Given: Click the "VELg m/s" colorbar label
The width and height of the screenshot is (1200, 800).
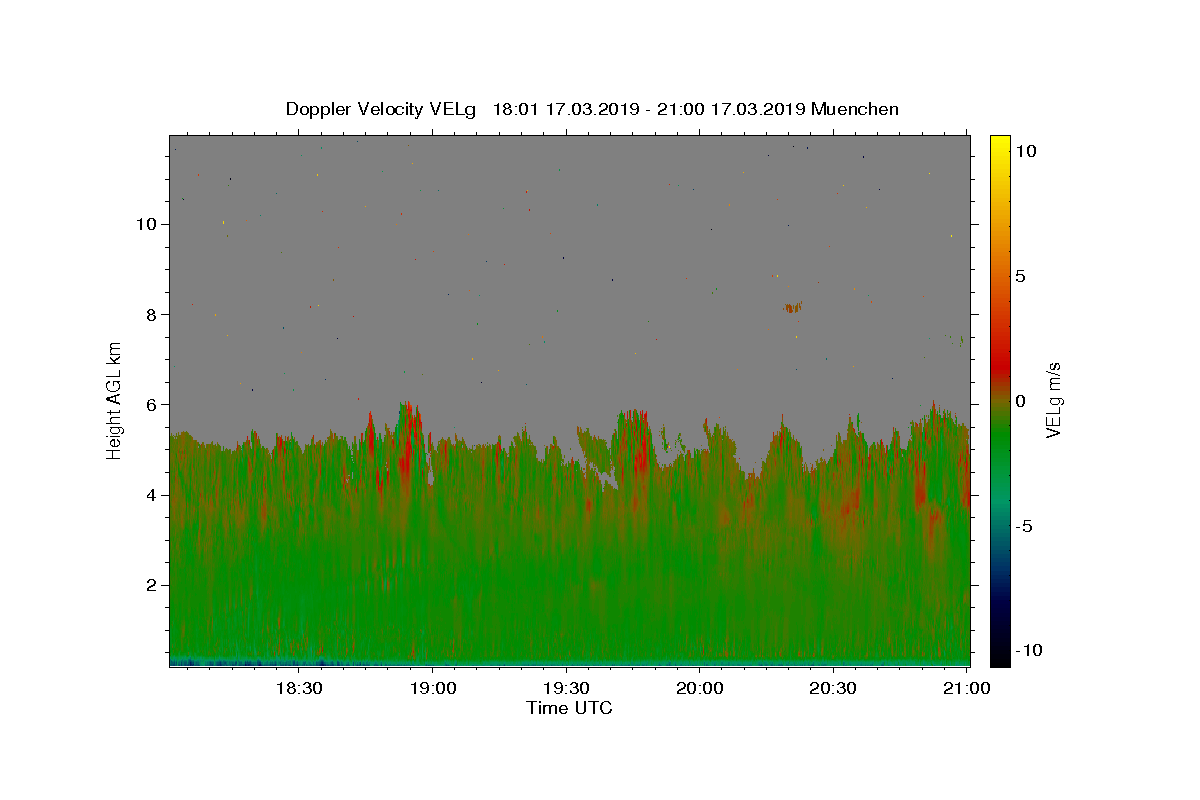Looking at the screenshot, I should [1053, 400].
